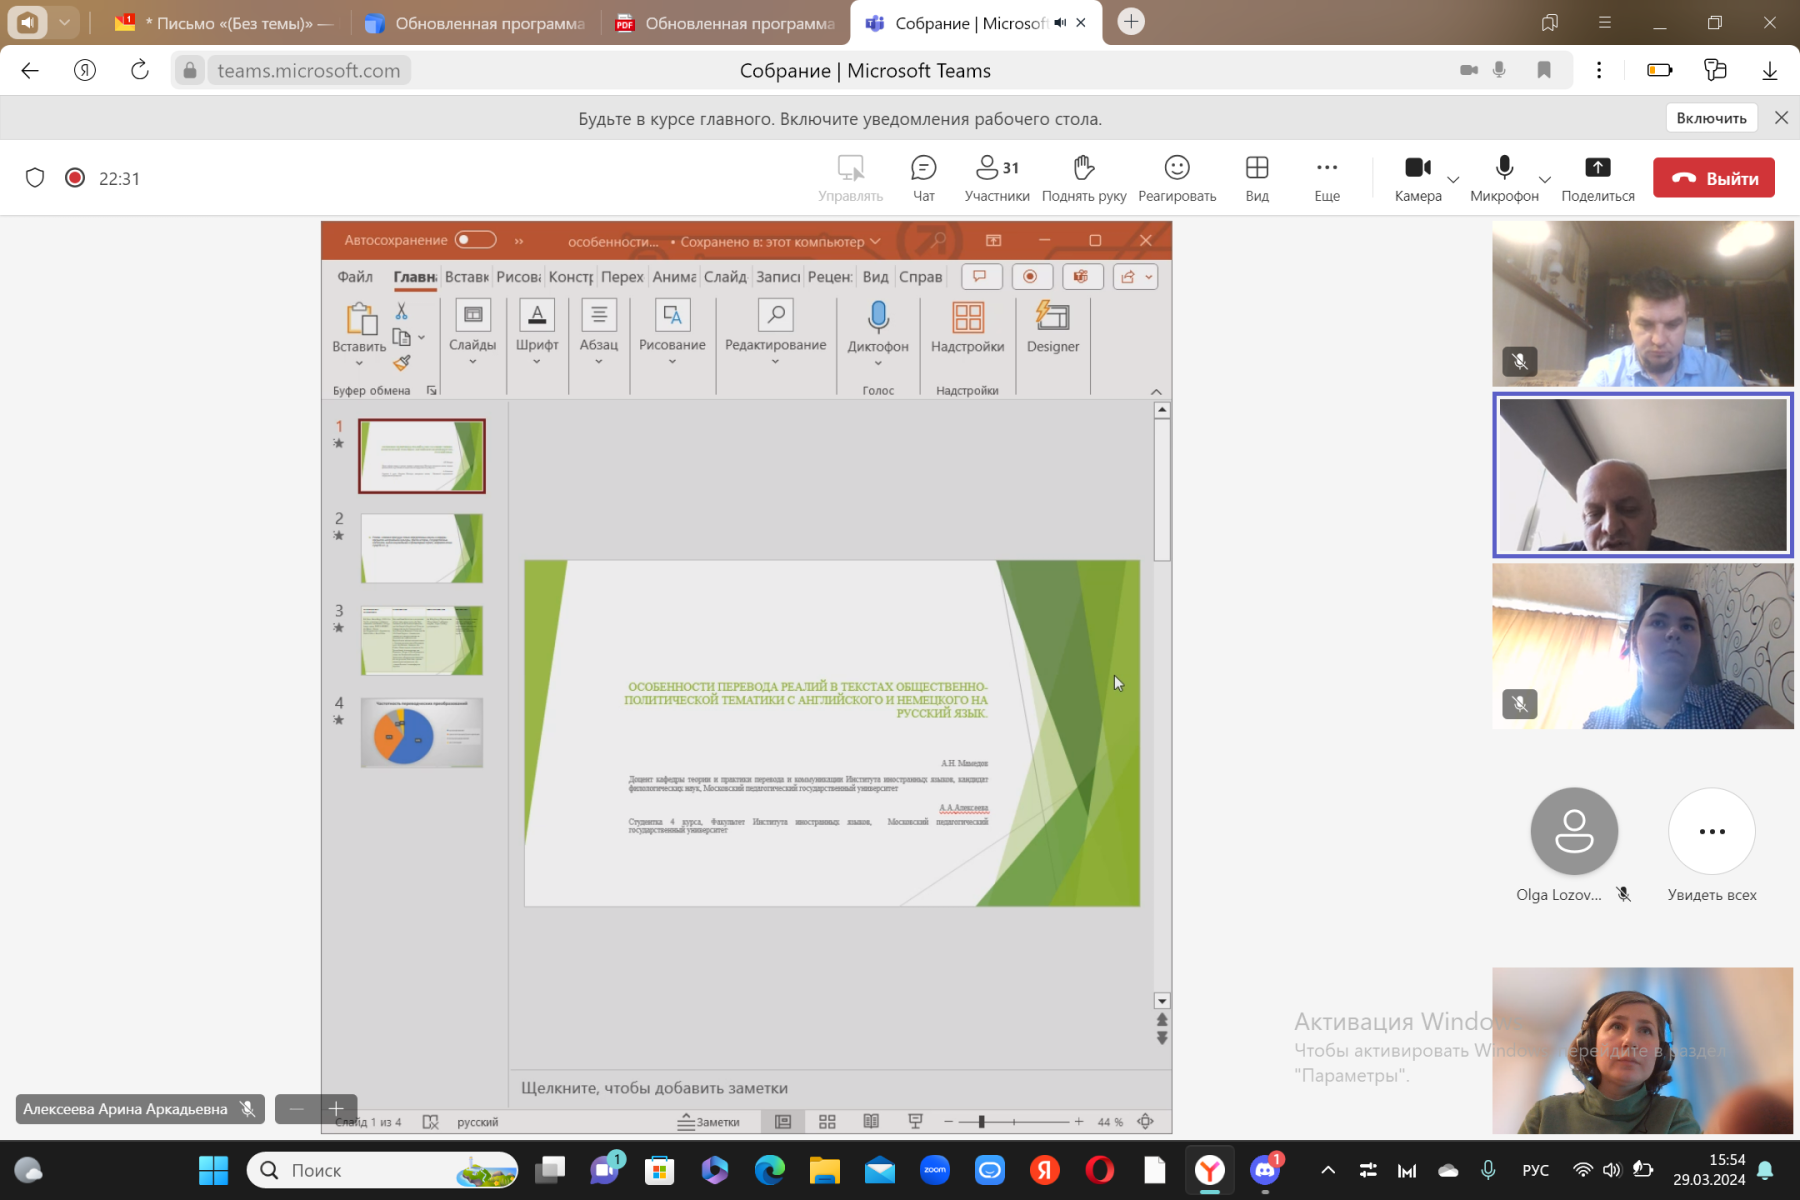
Task: Expand the Camera options dropdown arrow
Action: [x=1453, y=180]
